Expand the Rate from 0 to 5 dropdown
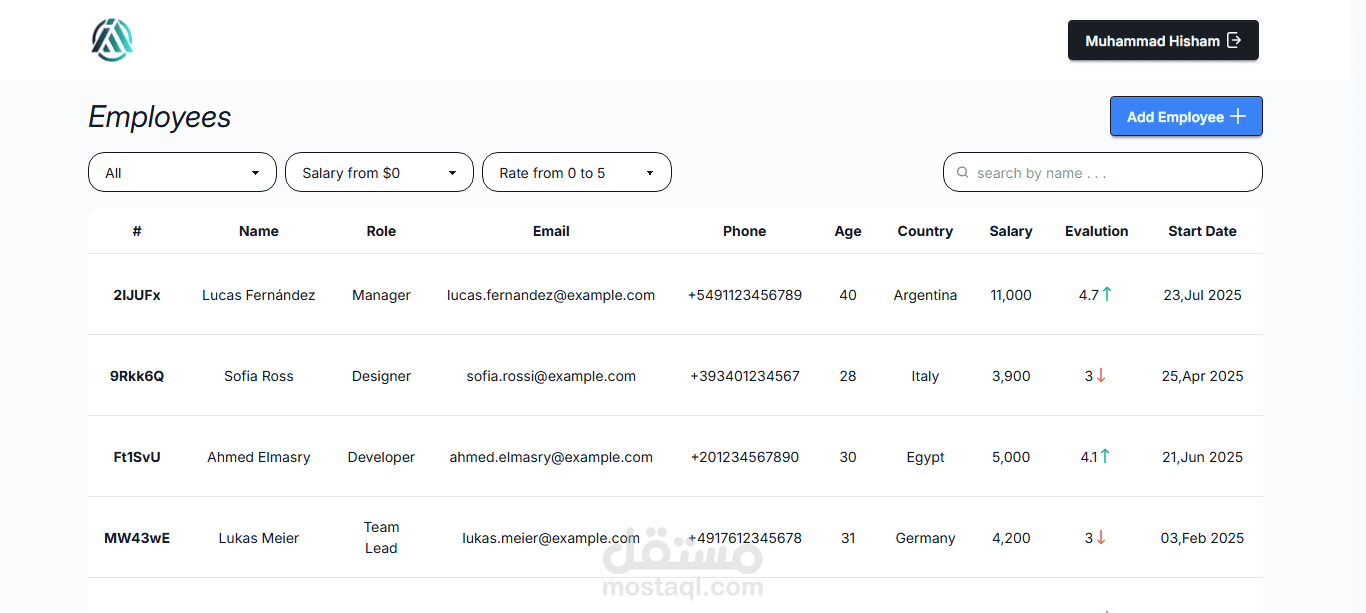Viewport: 1366px width, 613px height. (x=577, y=172)
